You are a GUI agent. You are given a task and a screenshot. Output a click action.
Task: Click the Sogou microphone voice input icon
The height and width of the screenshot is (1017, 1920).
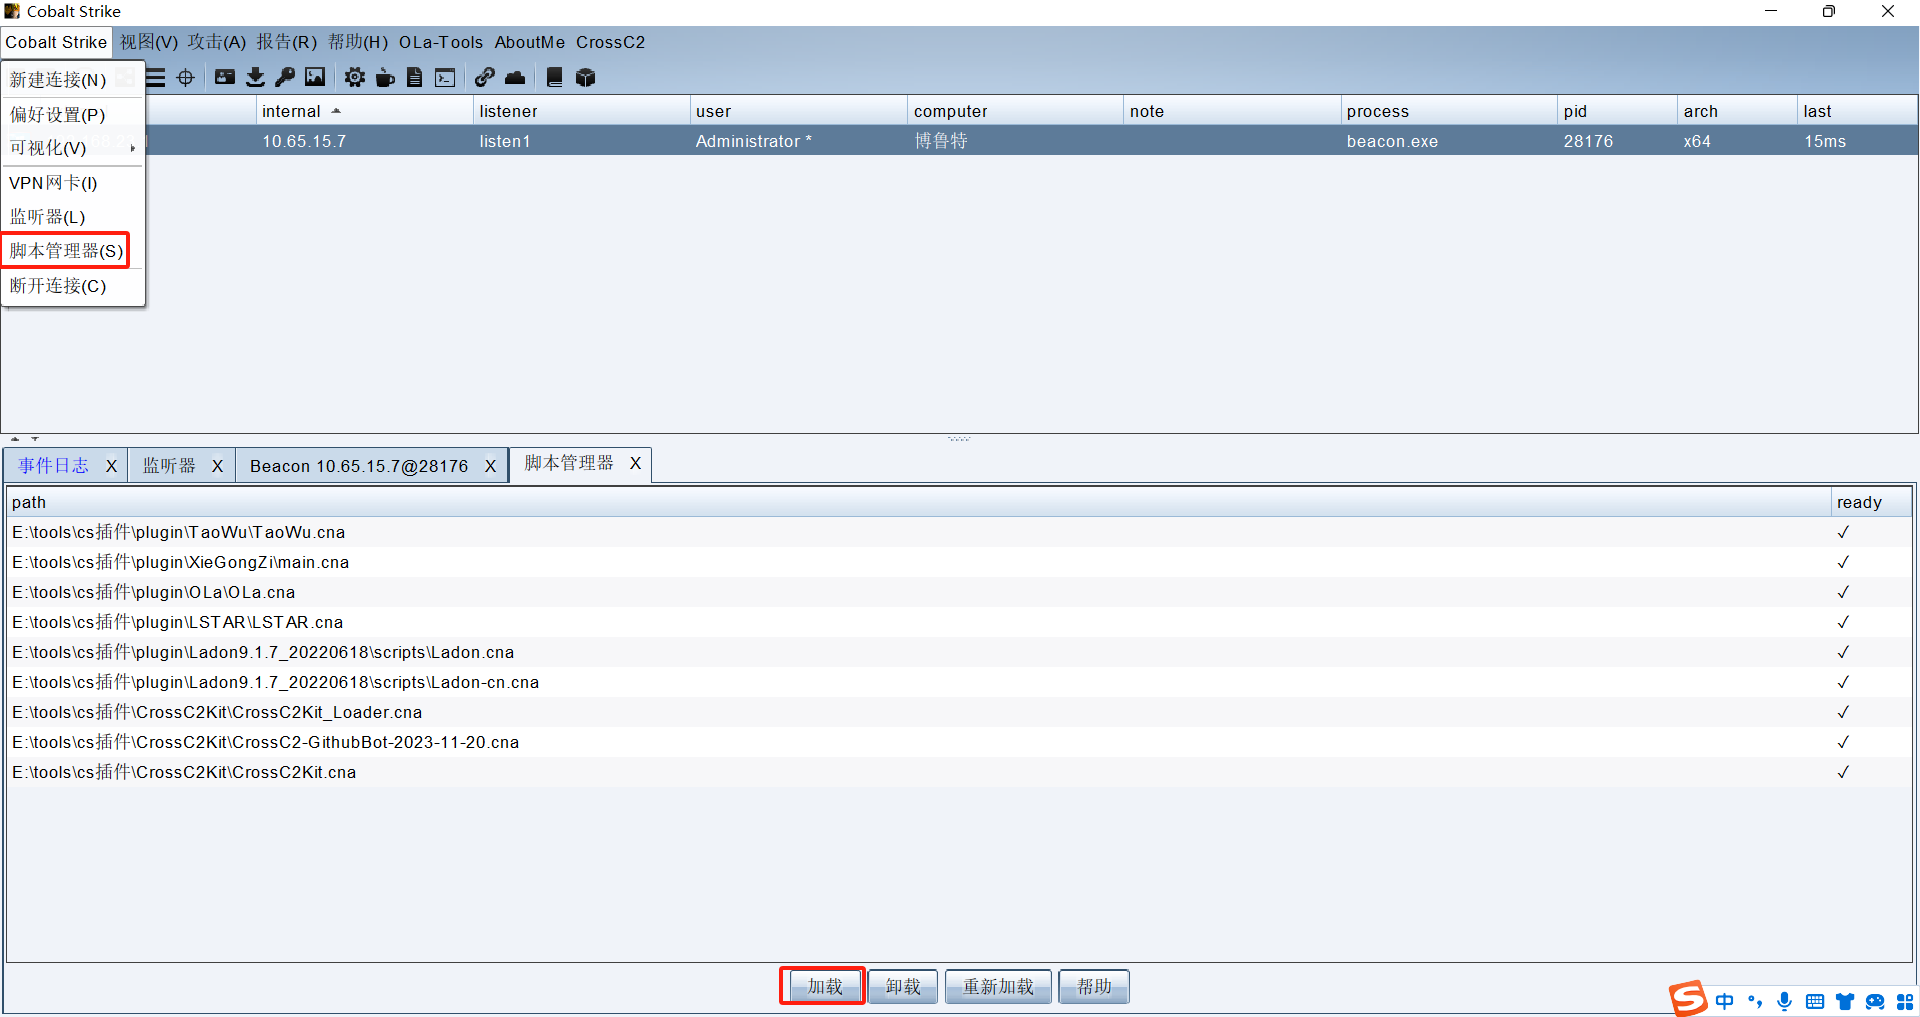[x=1785, y=1001]
